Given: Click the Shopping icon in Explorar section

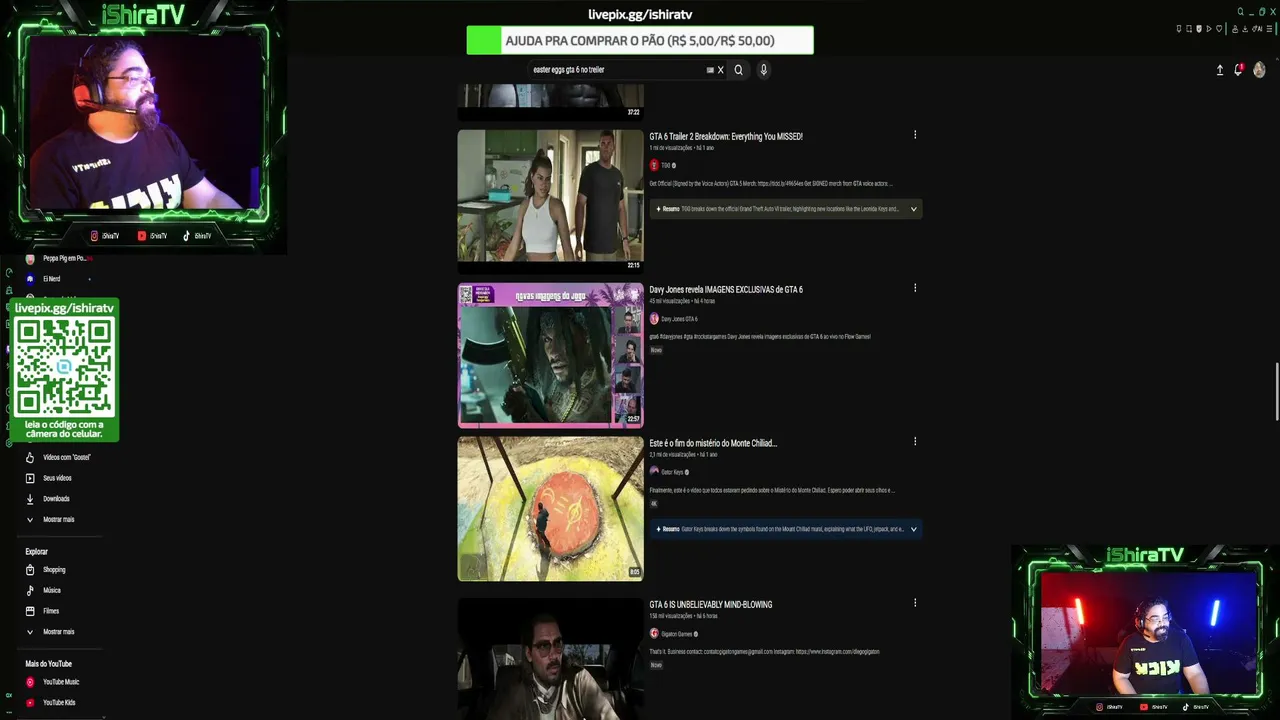Looking at the screenshot, I should tap(30, 570).
